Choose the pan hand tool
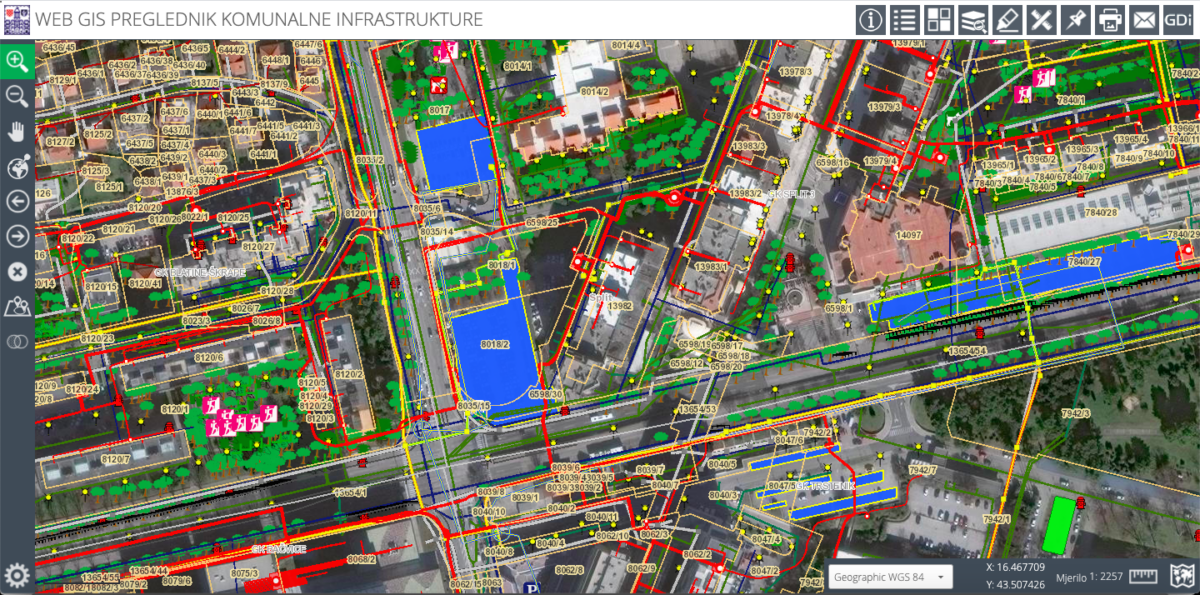The image size is (1200, 595). (x=17, y=131)
